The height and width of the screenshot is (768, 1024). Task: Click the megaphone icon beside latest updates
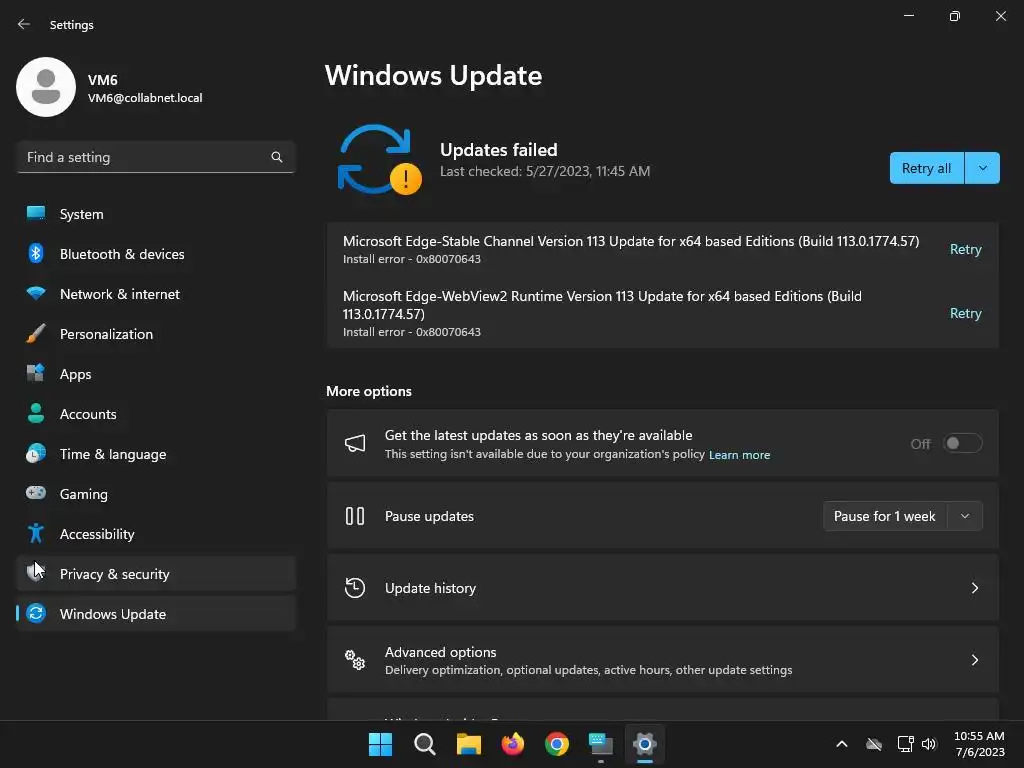click(355, 443)
